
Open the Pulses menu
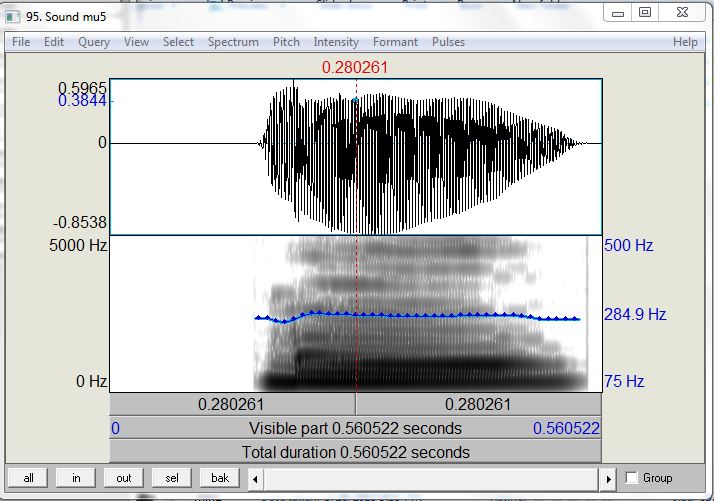point(449,42)
